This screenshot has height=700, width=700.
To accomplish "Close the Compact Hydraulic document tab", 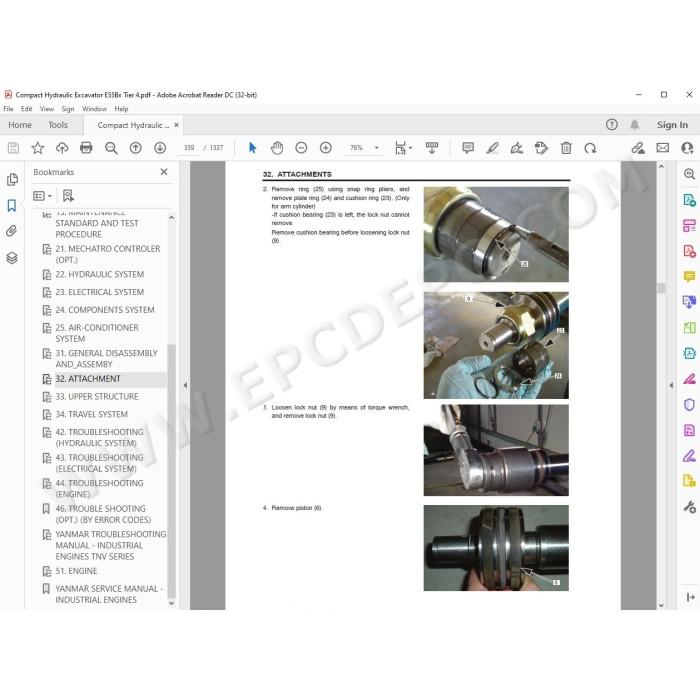I will click(x=176, y=125).
